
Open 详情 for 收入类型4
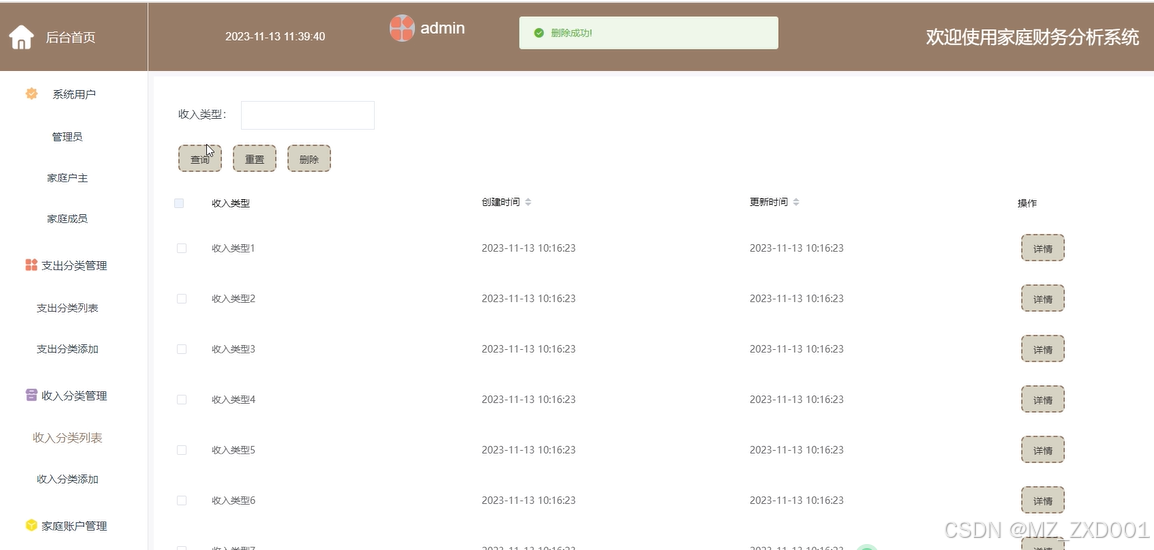point(1042,399)
